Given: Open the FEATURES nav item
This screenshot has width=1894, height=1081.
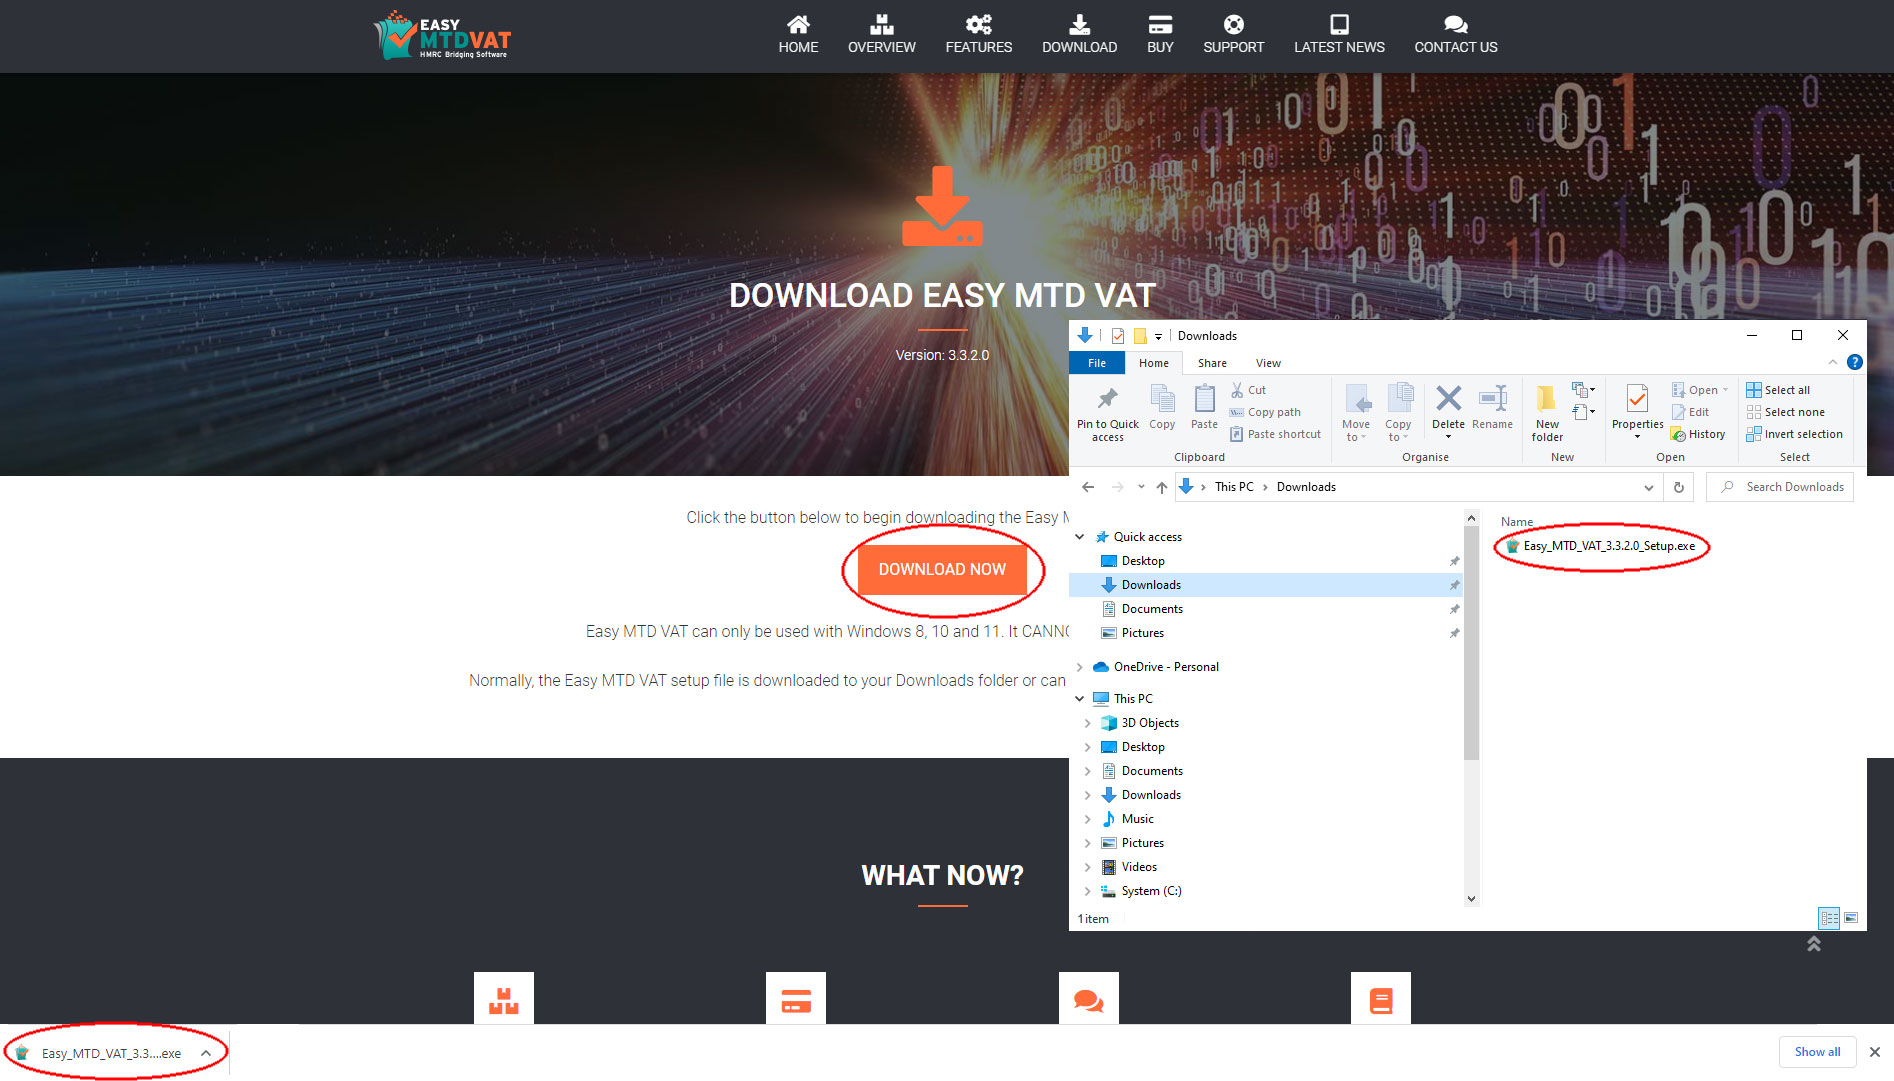Looking at the screenshot, I should pos(978,35).
